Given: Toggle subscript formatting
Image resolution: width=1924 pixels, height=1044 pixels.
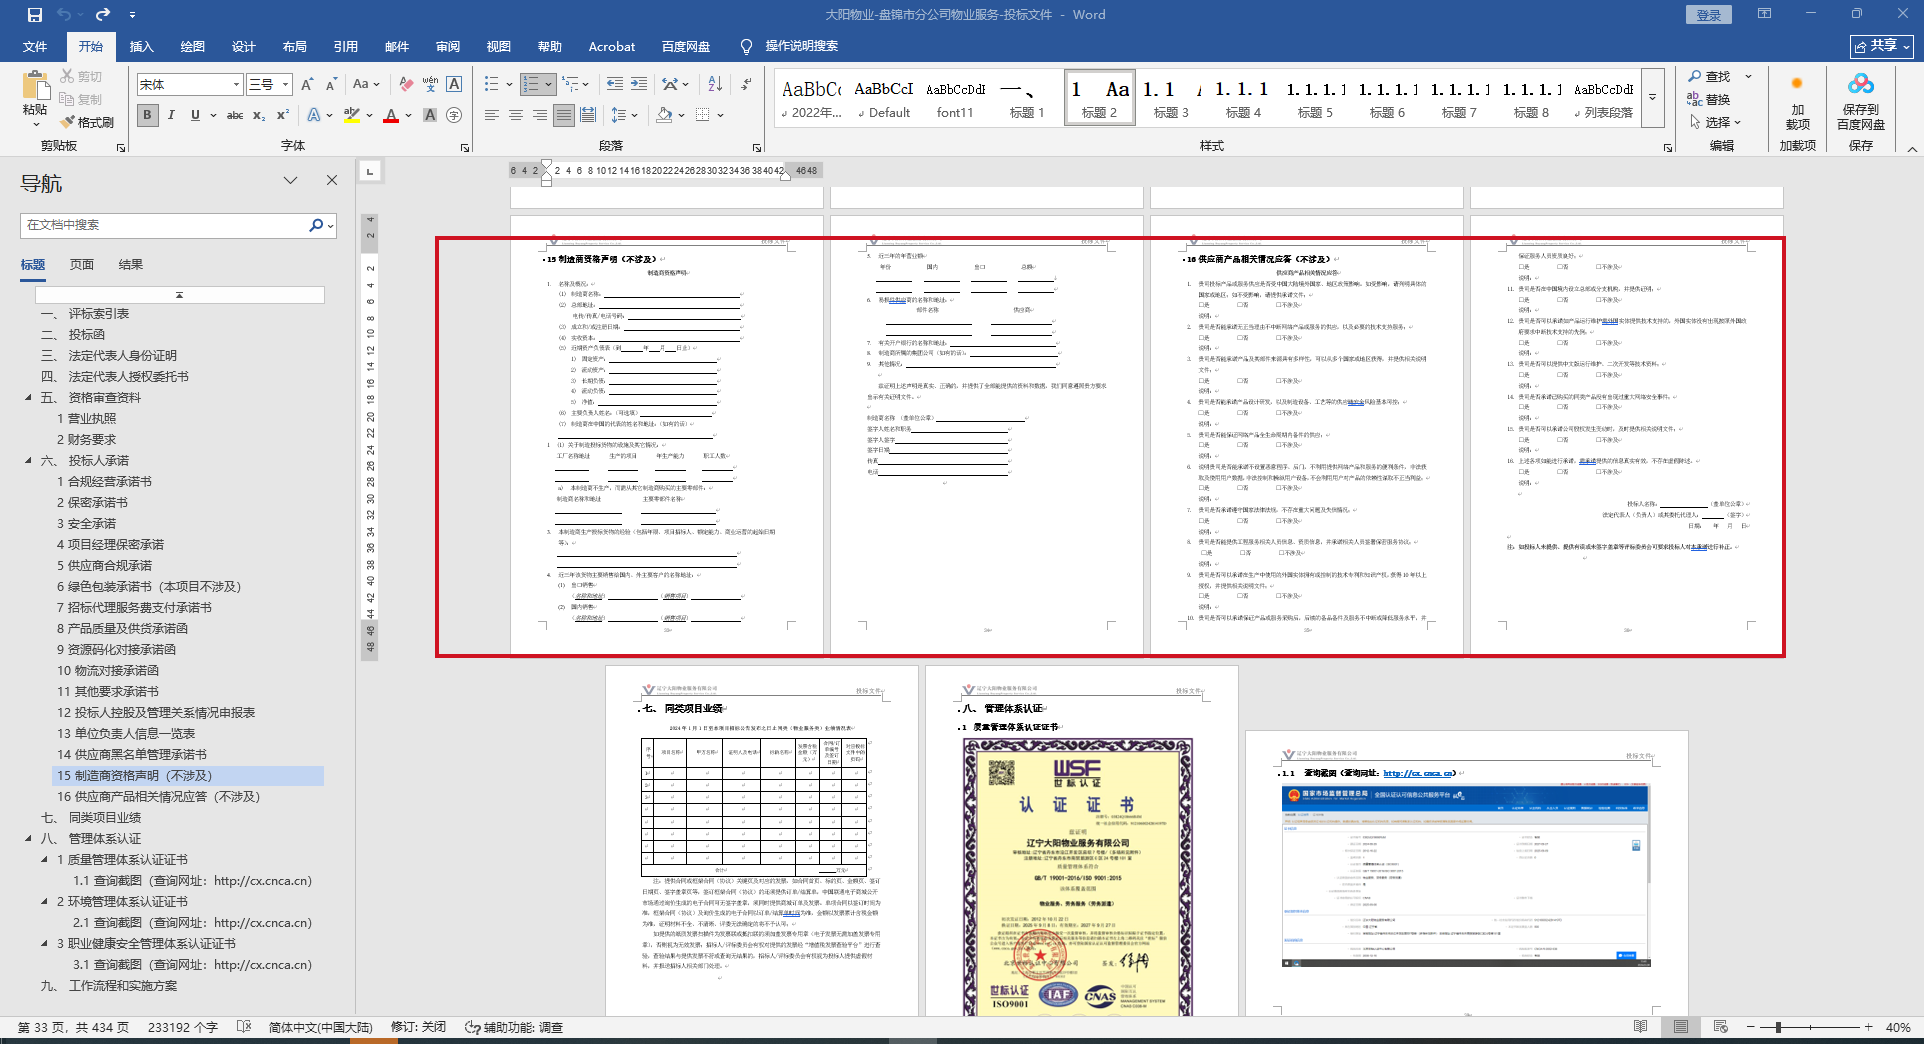Looking at the screenshot, I should coord(259,115).
